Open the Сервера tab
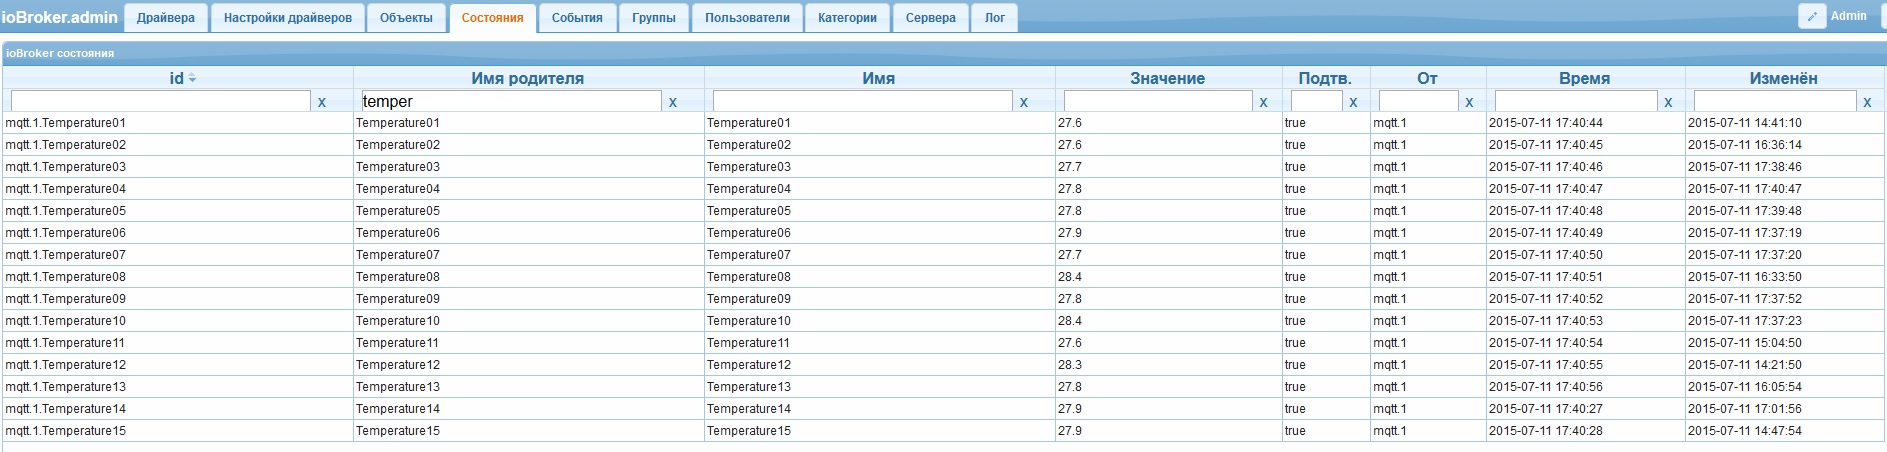Viewport: 1887px width, 452px height. (931, 18)
